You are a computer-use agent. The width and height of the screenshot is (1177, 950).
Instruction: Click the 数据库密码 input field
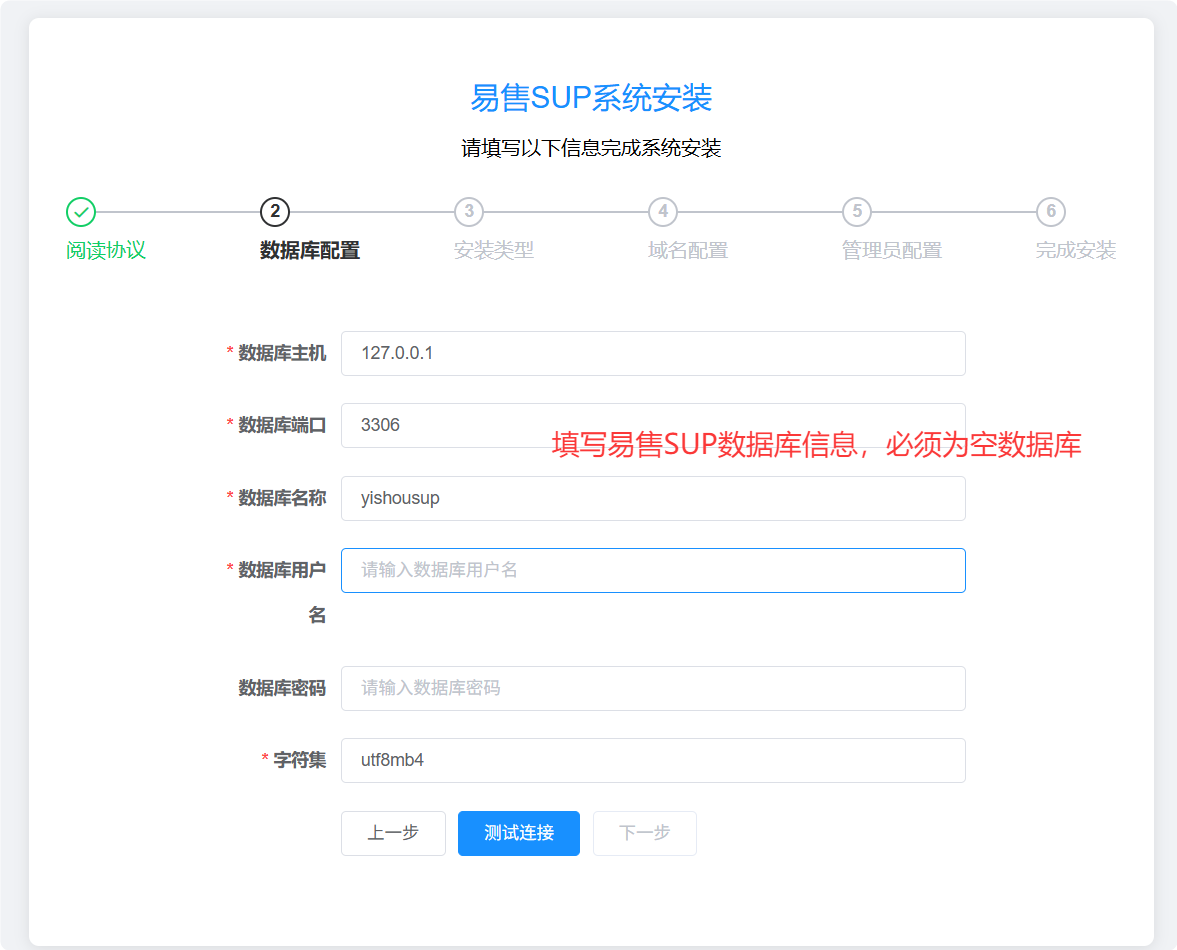pyautogui.click(x=653, y=688)
